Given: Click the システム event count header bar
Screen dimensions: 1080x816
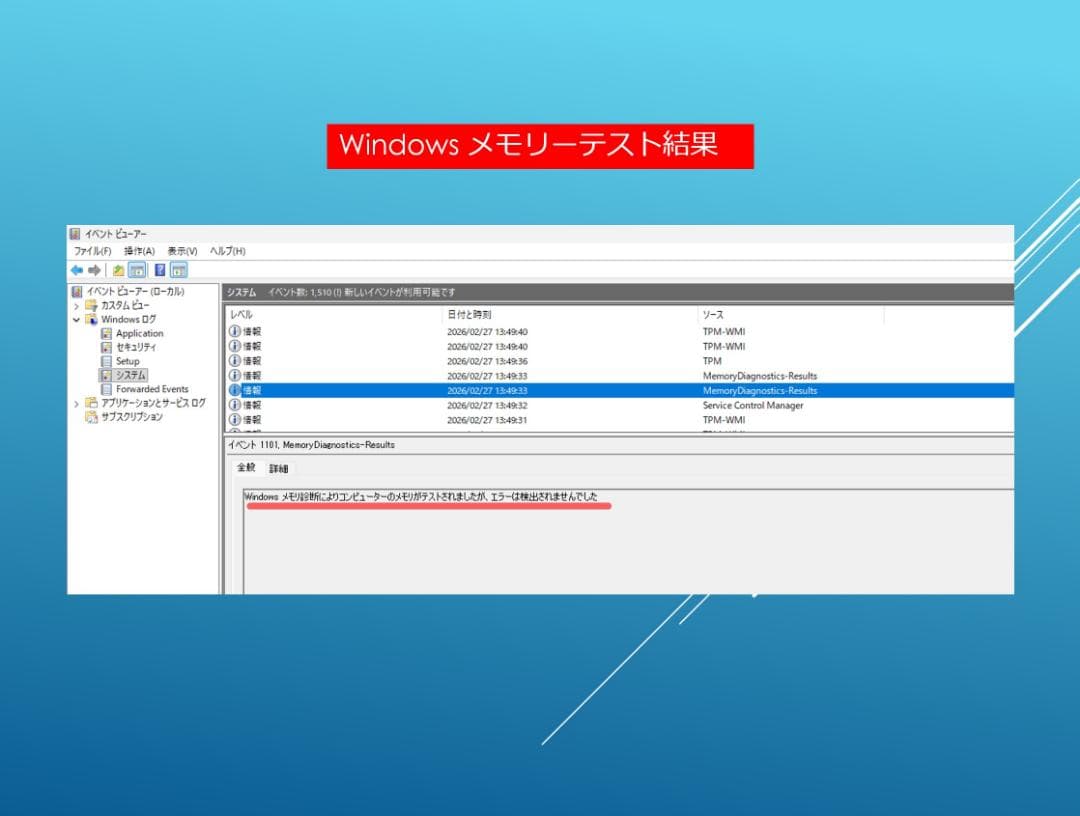Looking at the screenshot, I should click(618, 292).
